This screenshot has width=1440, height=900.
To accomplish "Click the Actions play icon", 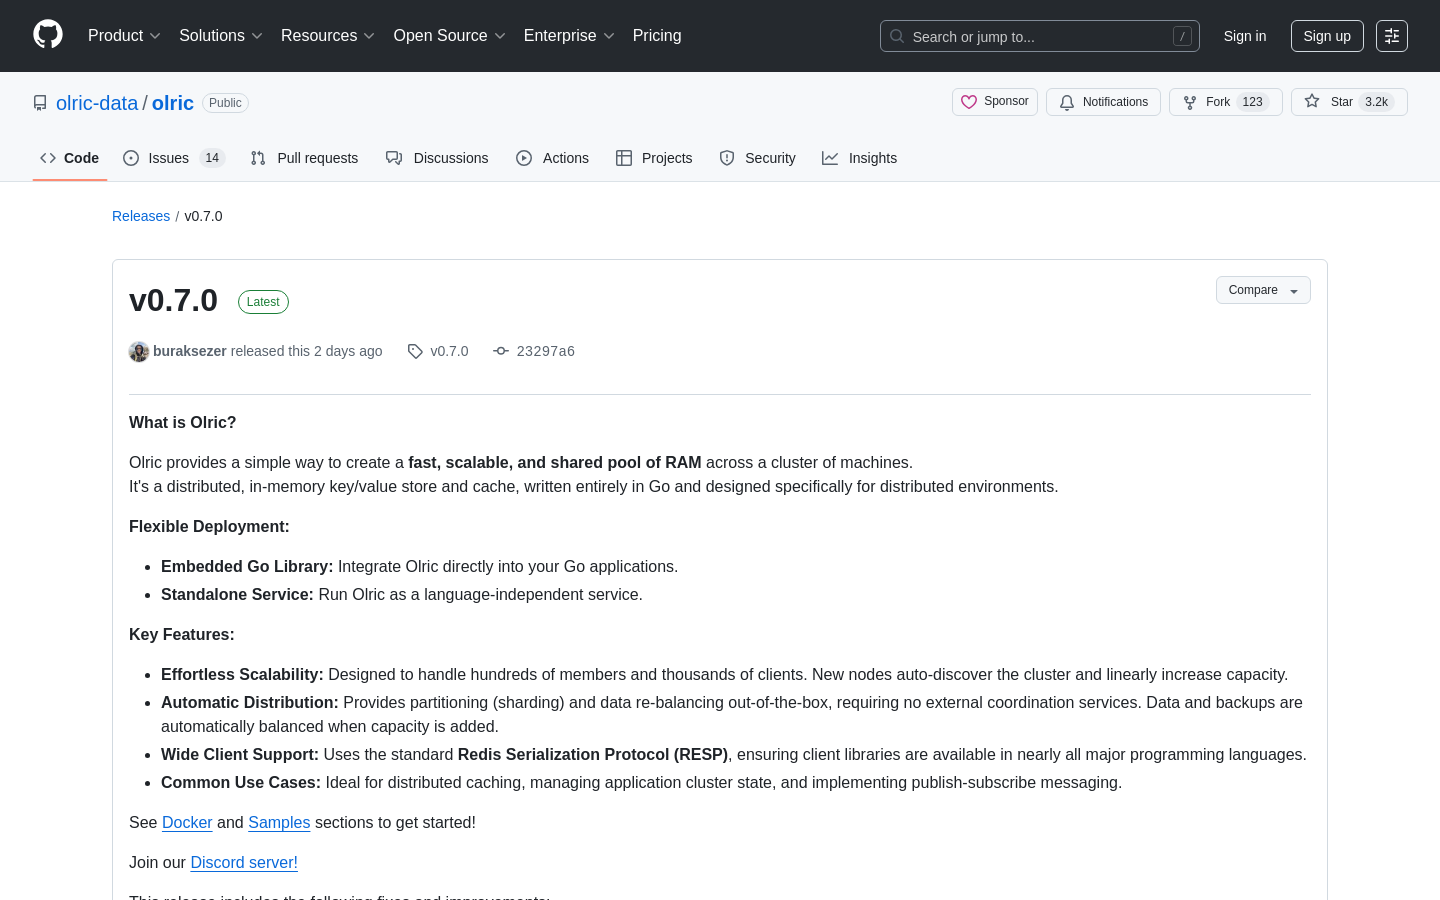I will [x=524, y=158].
